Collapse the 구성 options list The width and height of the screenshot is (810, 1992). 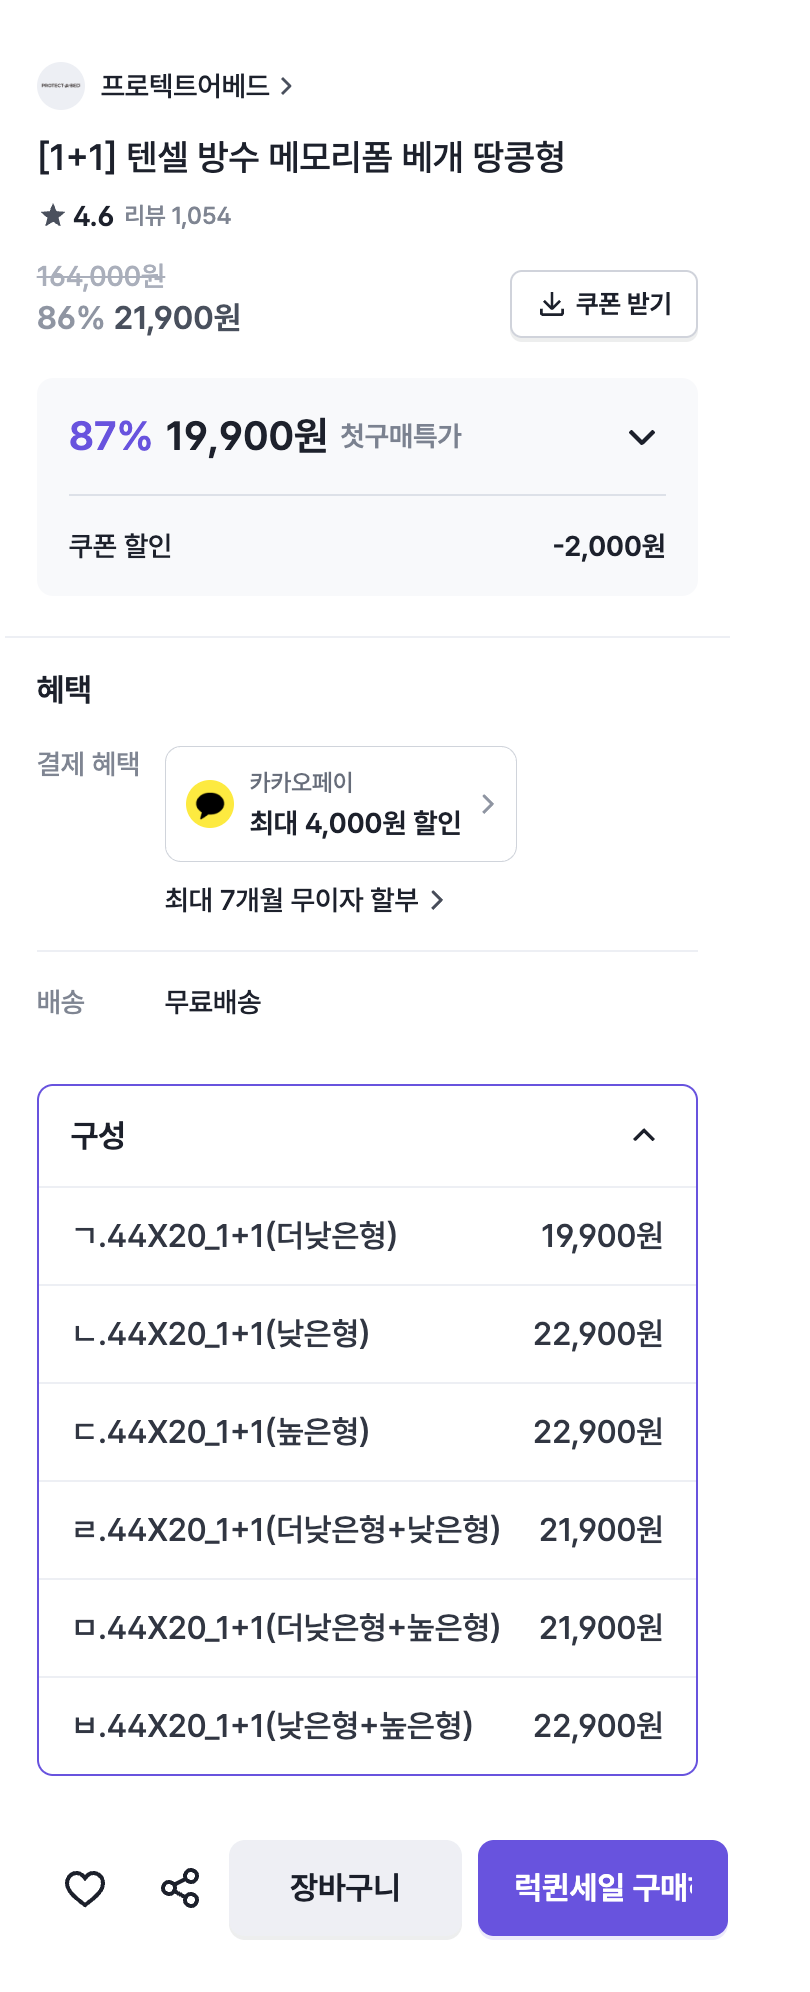644,1135
